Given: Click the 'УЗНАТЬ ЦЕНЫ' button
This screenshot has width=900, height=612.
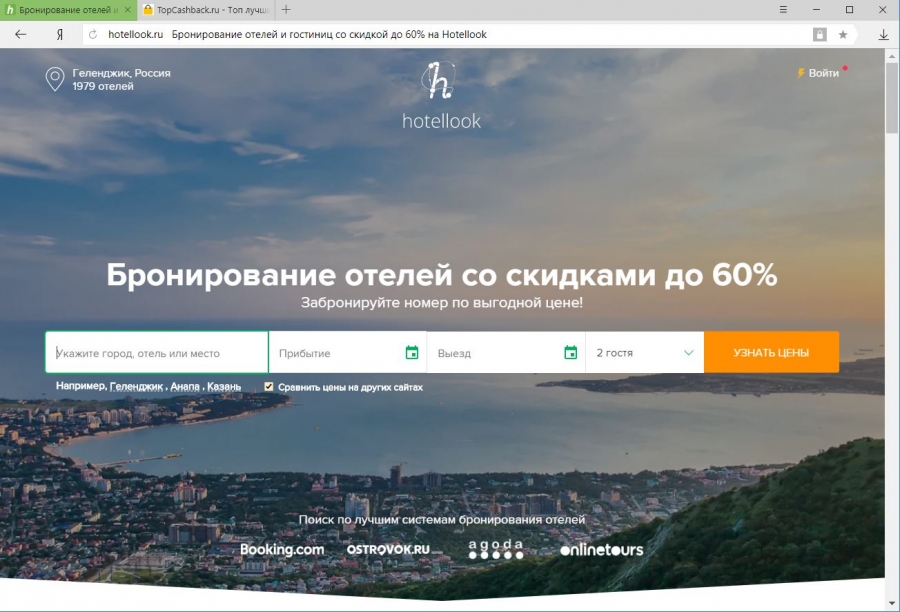Looking at the screenshot, I should [x=771, y=353].
